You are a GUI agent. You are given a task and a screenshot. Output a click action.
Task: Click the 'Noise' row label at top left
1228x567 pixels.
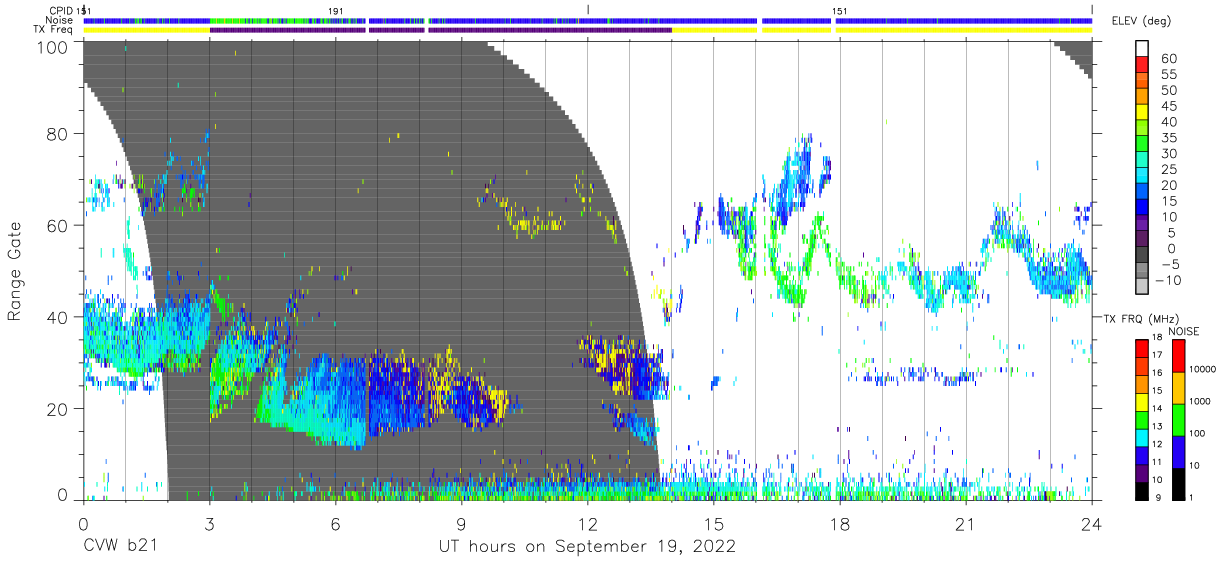point(60,20)
